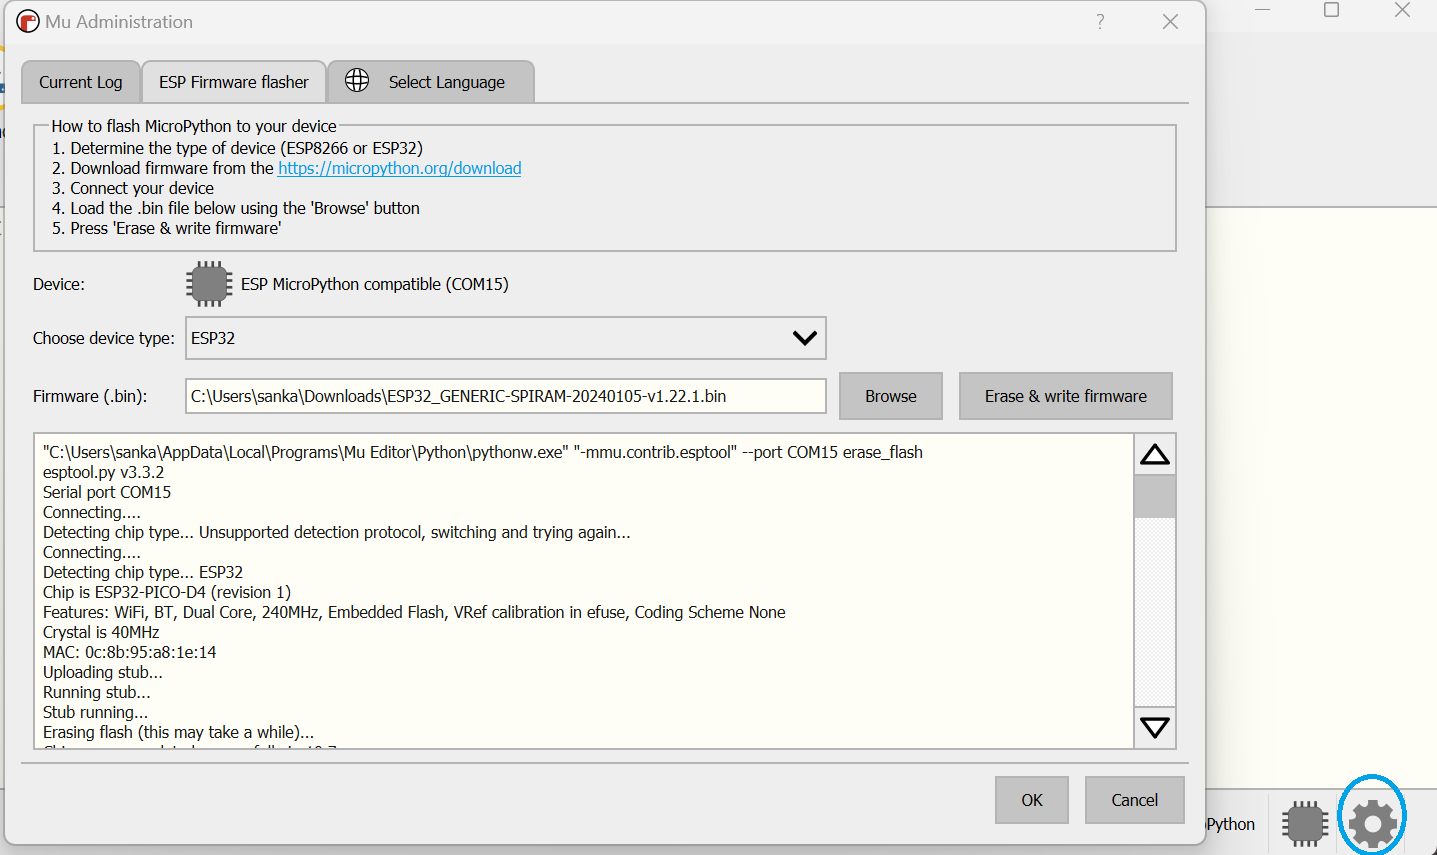Click the ESP device chip icon beside Device label

tap(209, 284)
